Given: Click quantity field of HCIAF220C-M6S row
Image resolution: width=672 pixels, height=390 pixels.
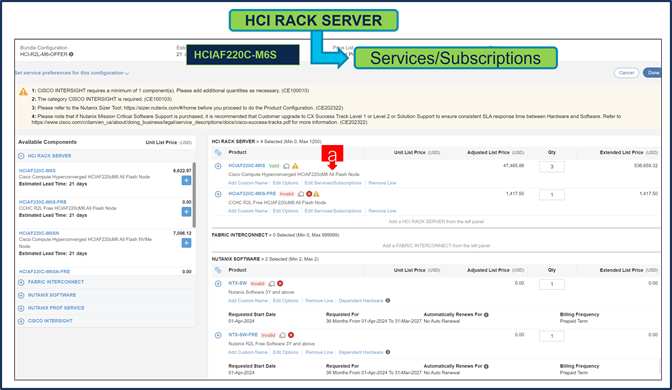Looking at the screenshot, I should [552, 167].
